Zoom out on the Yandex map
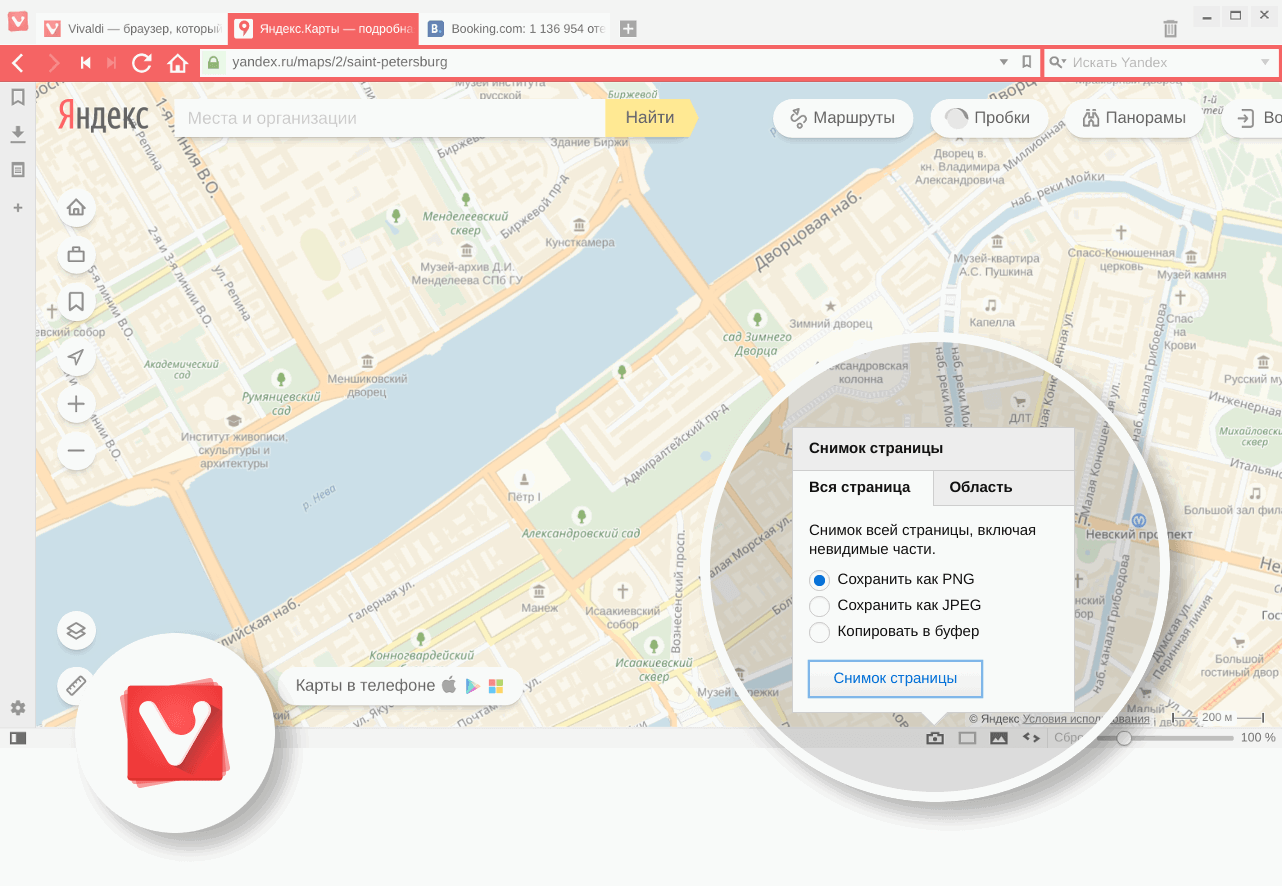 [x=76, y=451]
